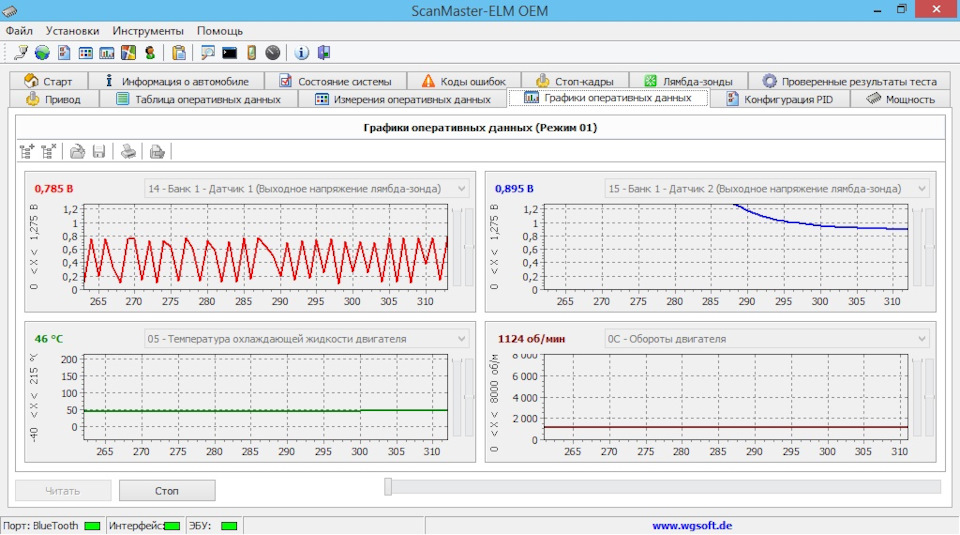
Task: Click the blue info circle icon
Action: [x=301, y=52]
